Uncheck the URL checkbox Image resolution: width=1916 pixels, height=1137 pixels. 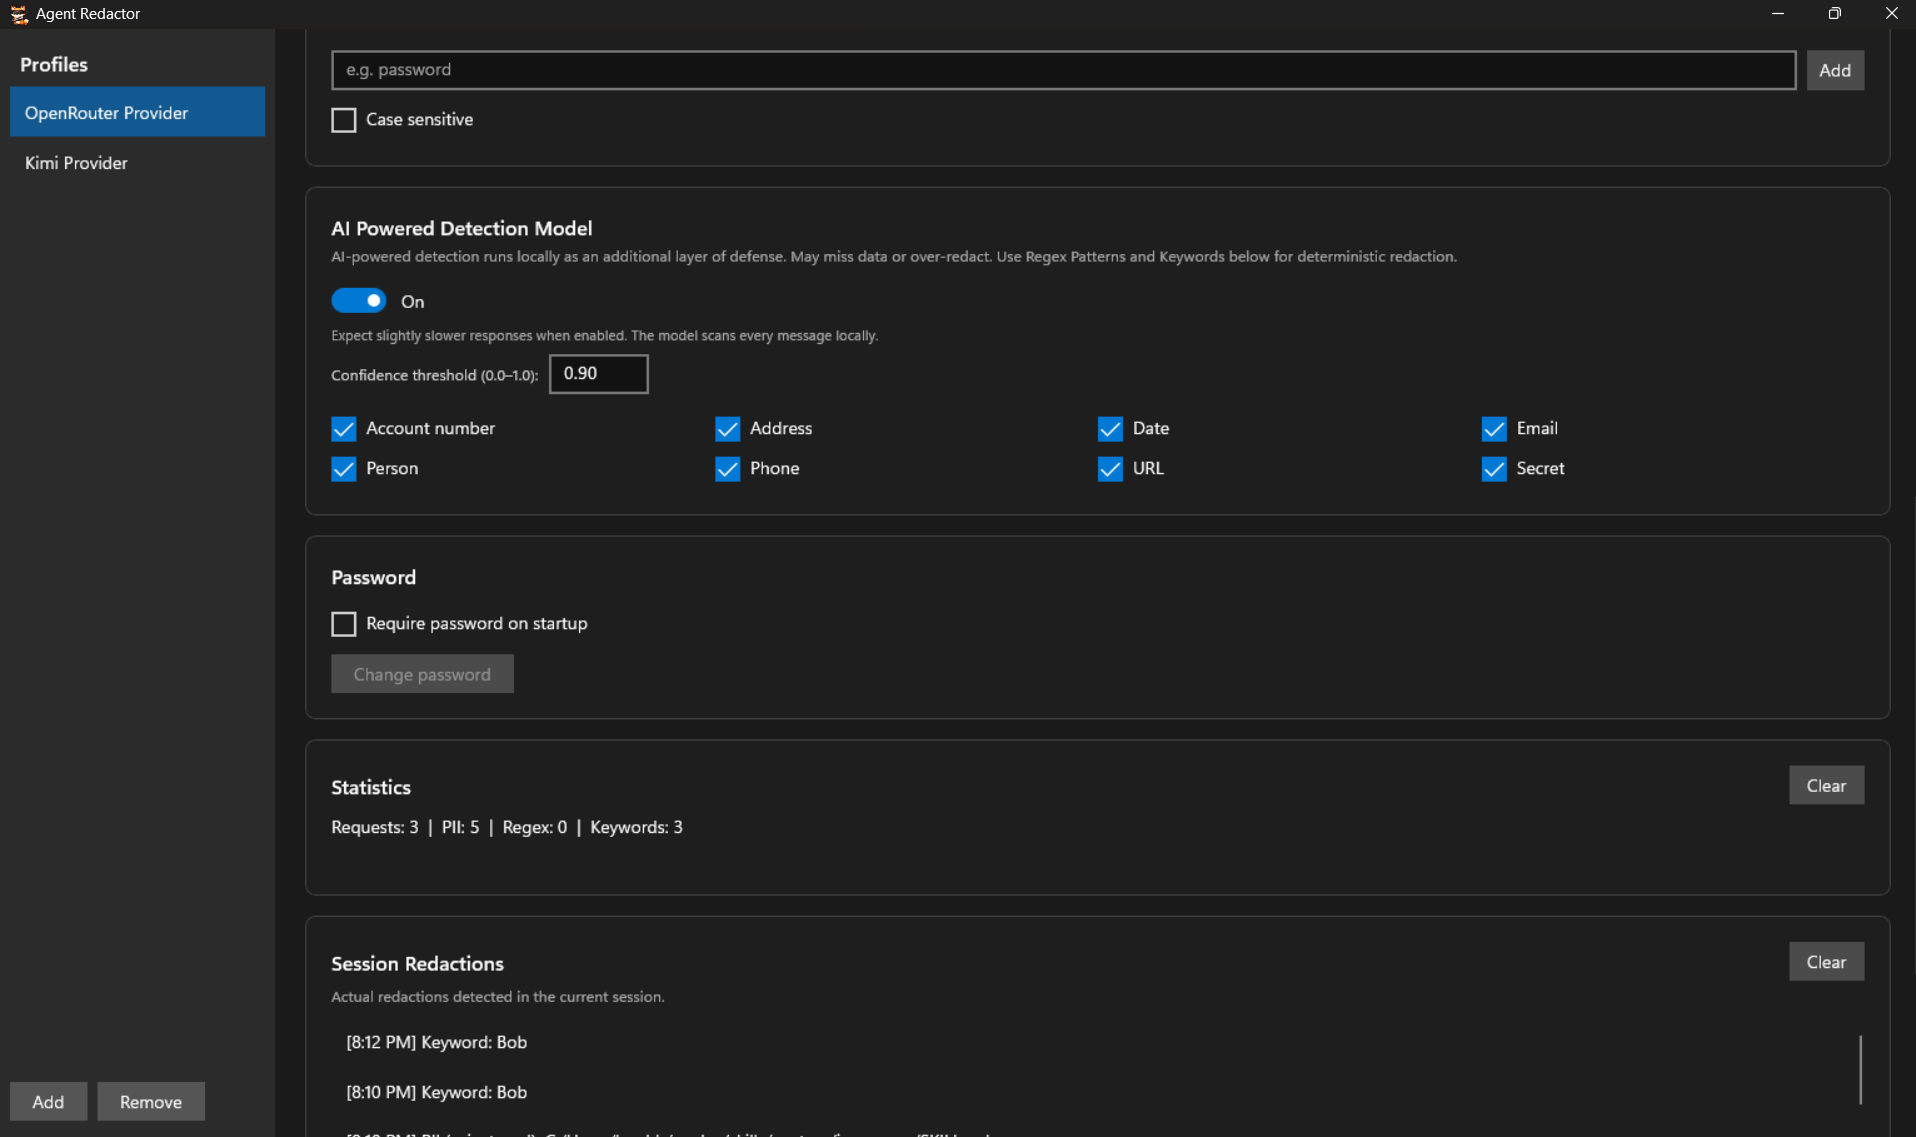coord(1110,469)
